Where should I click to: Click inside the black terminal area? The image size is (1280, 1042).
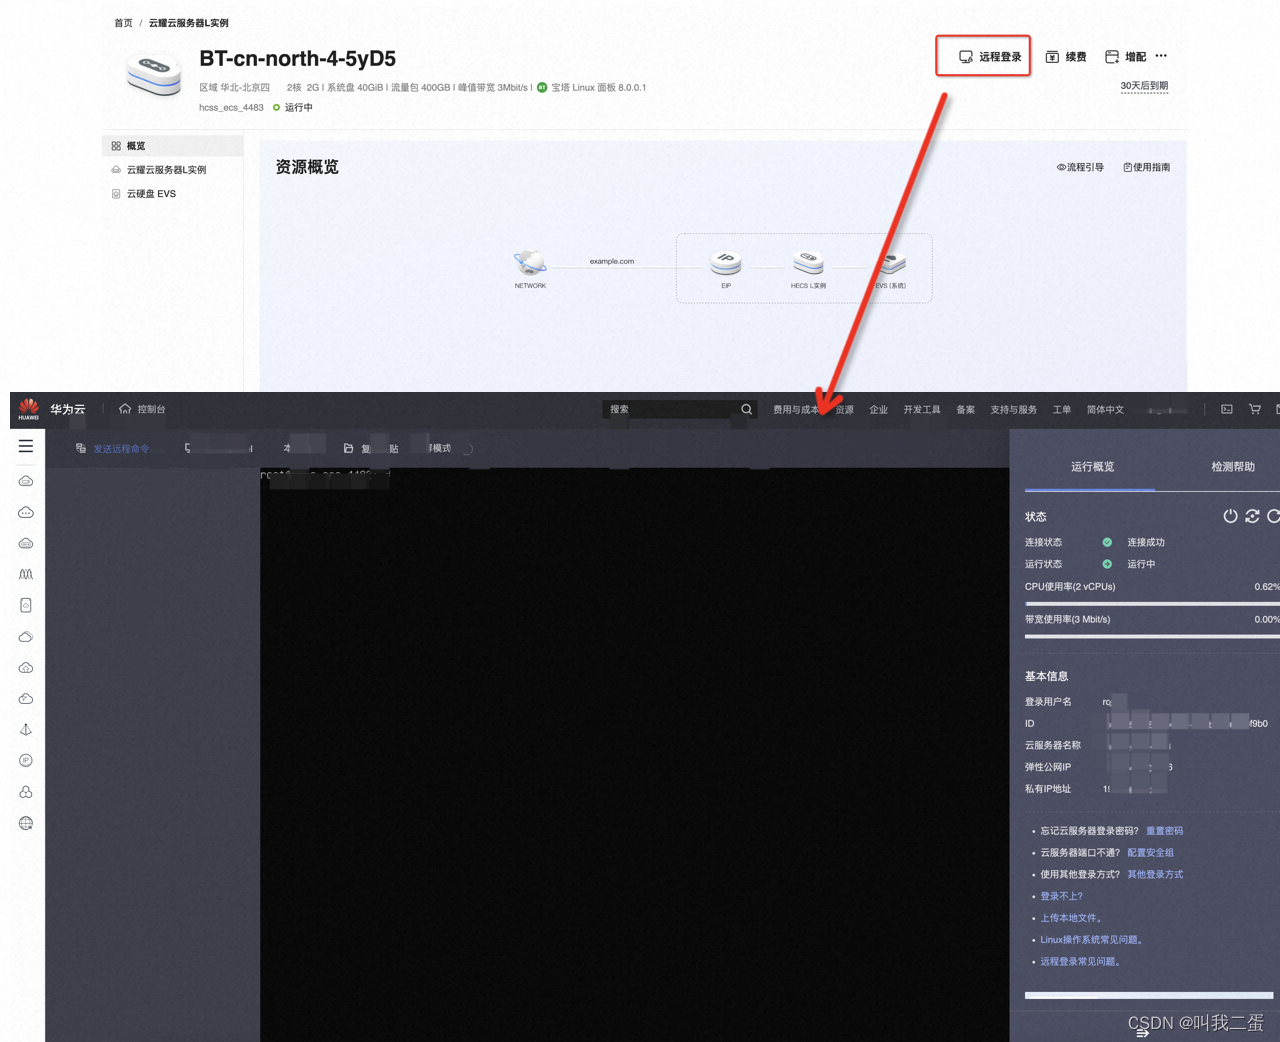(x=635, y=755)
